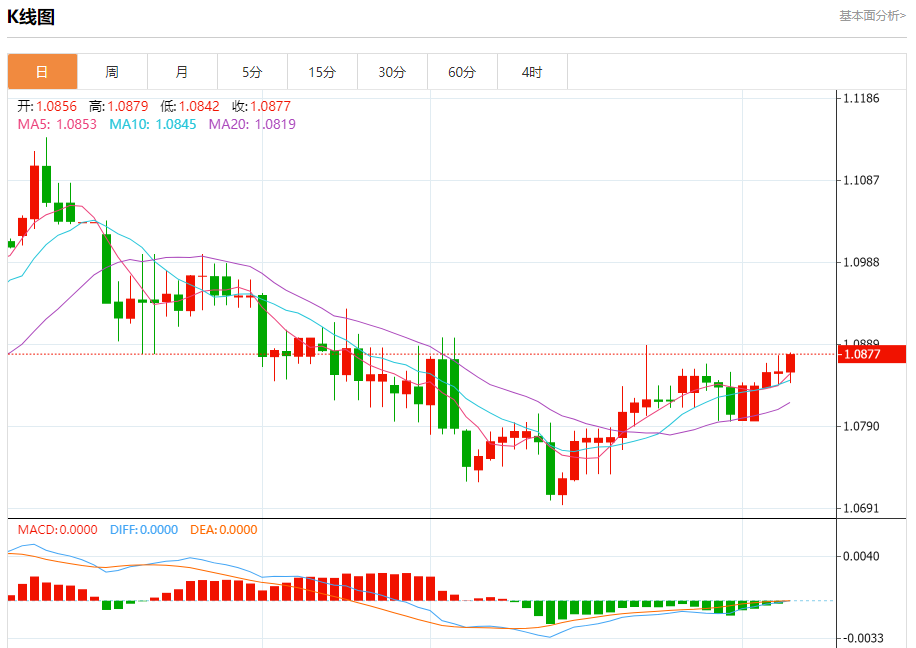Screen dimensions: 916x648
Task: Click the 1.0691 price axis label
Action: 861,508
